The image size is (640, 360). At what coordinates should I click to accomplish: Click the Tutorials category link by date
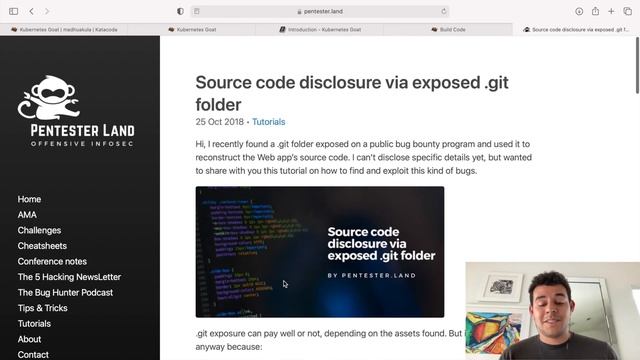269,122
